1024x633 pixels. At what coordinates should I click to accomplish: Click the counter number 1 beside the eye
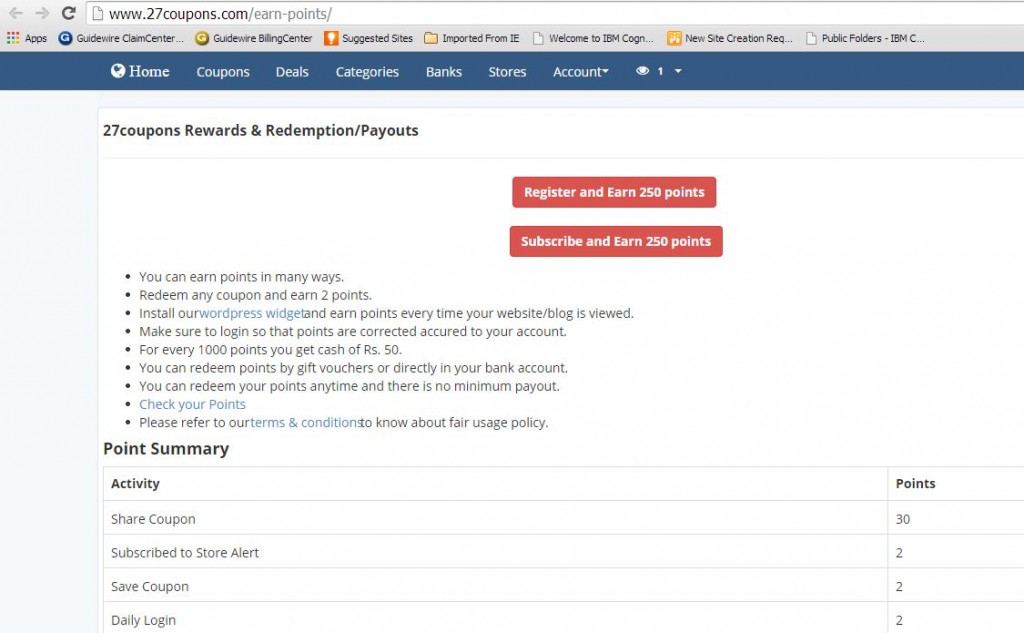tap(660, 71)
